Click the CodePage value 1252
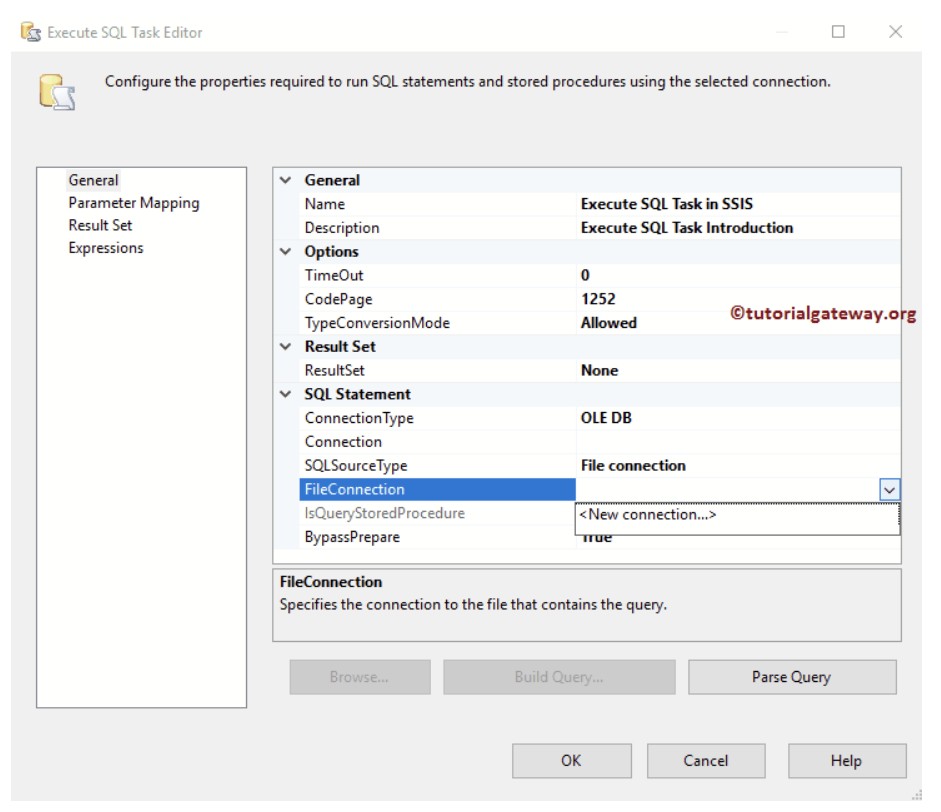The width and height of the screenshot is (941, 812). tap(598, 299)
